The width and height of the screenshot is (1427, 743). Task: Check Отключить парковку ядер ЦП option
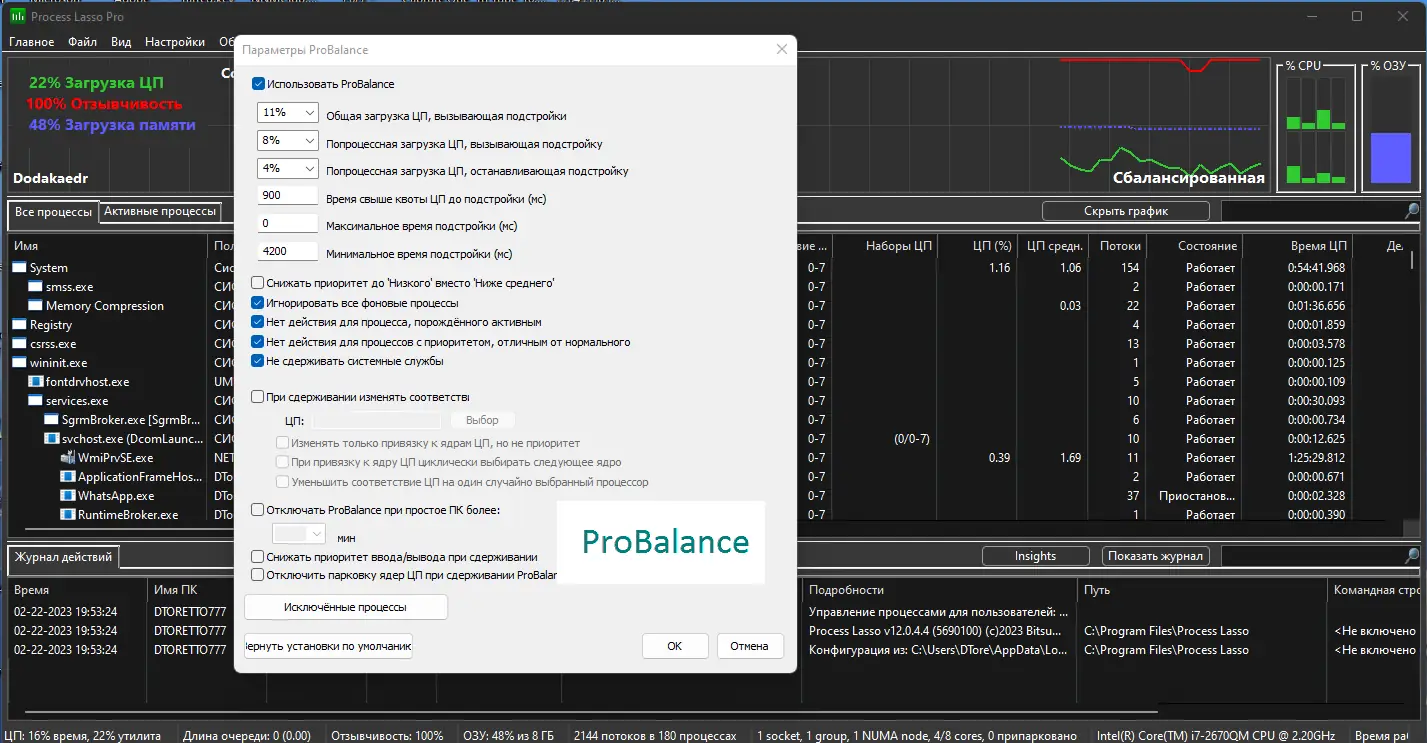pyautogui.click(x=258, y=575)
